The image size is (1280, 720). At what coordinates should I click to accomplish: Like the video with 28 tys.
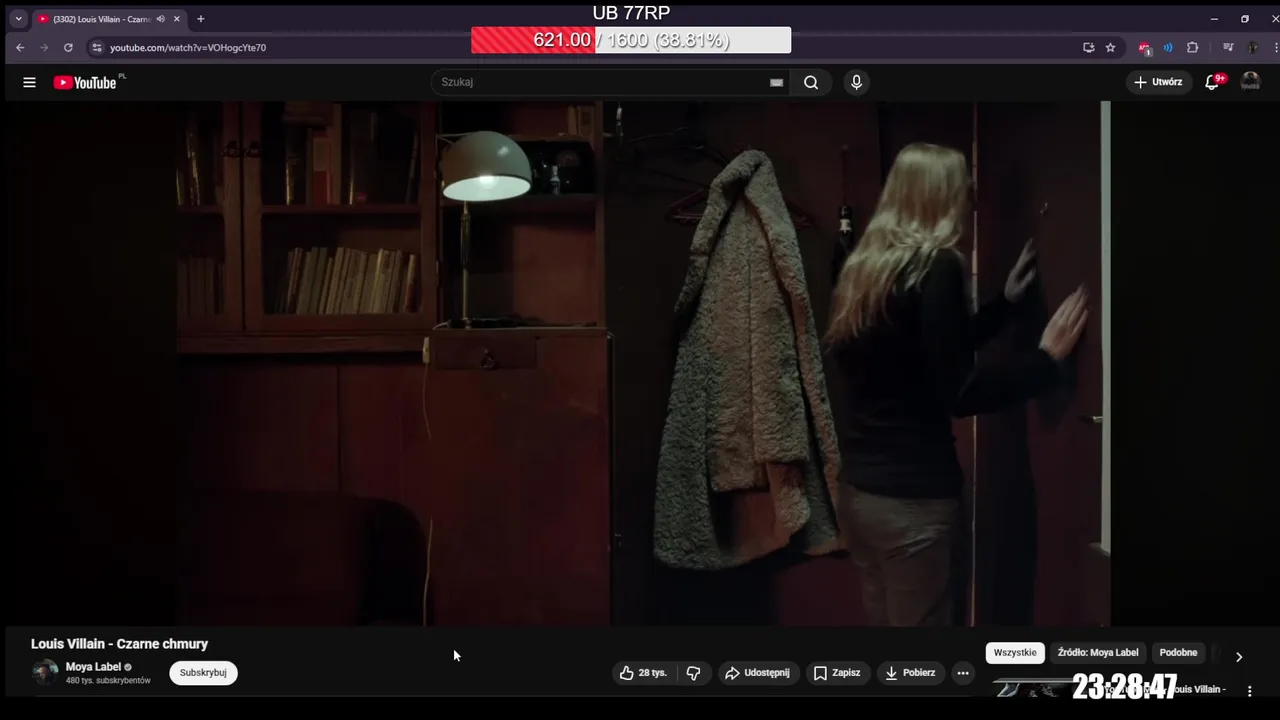tap(642, 673)
